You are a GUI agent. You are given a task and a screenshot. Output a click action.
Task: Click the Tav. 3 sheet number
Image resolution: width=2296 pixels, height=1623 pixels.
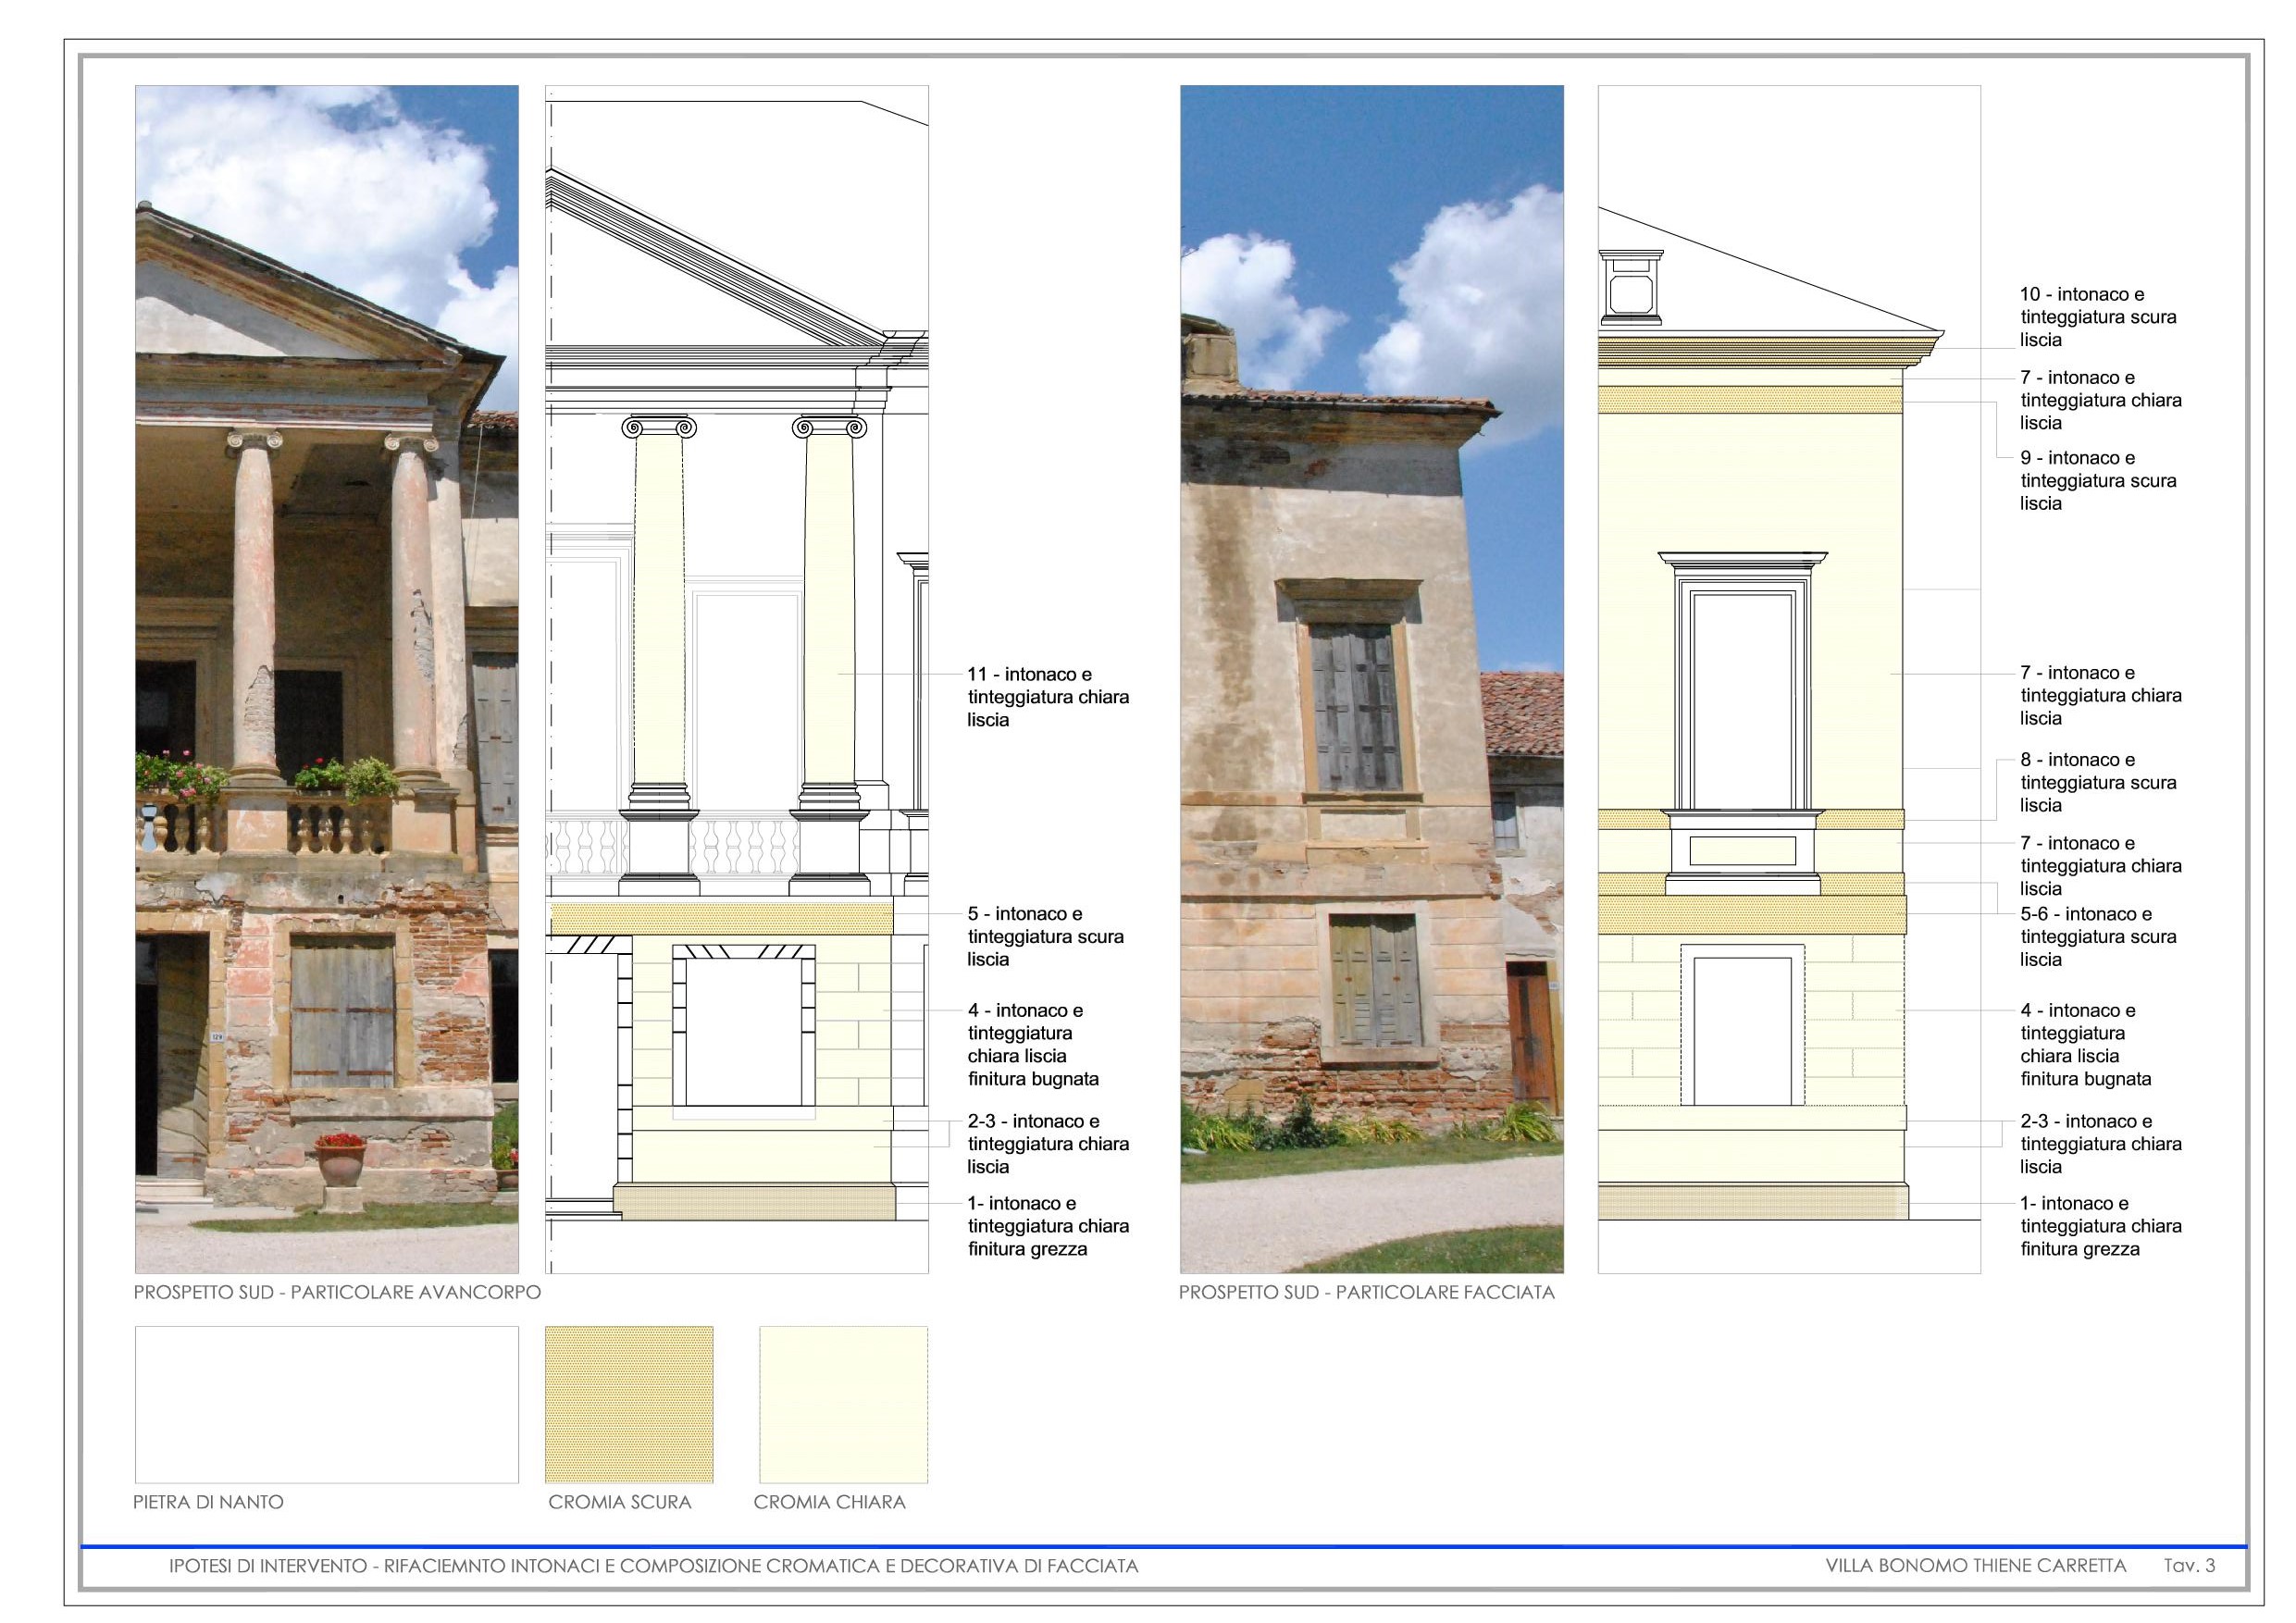2189,1566
